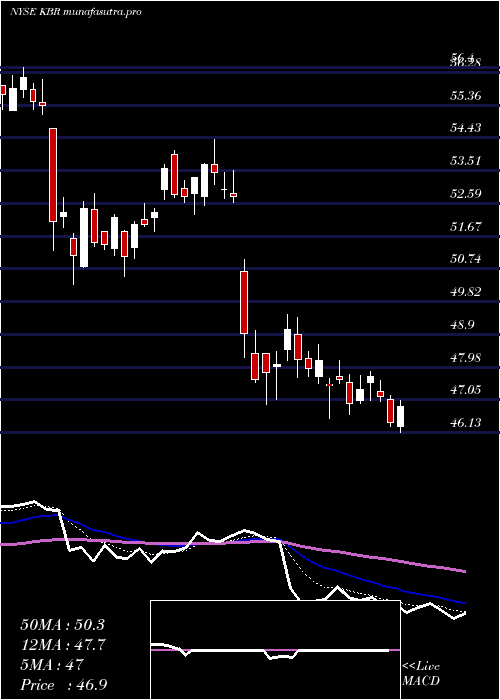Select the 47.98 price axis label
The width and height of the screenshot is (500, 700).
point(465,357)
